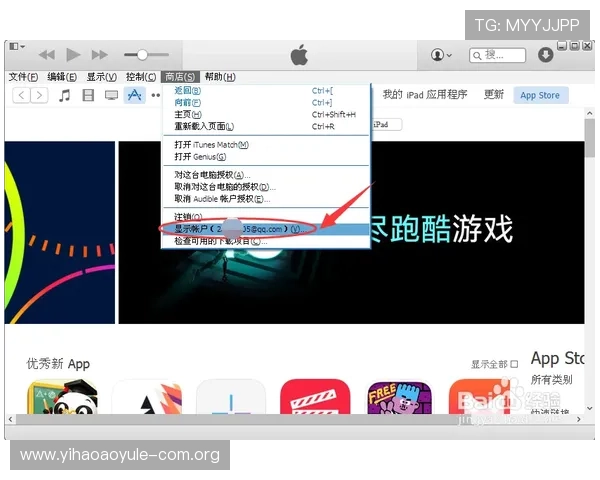Select 重新载入页面(L) menu entry
This screenshot has height=480, width=600.
click(x=266, y=126)
